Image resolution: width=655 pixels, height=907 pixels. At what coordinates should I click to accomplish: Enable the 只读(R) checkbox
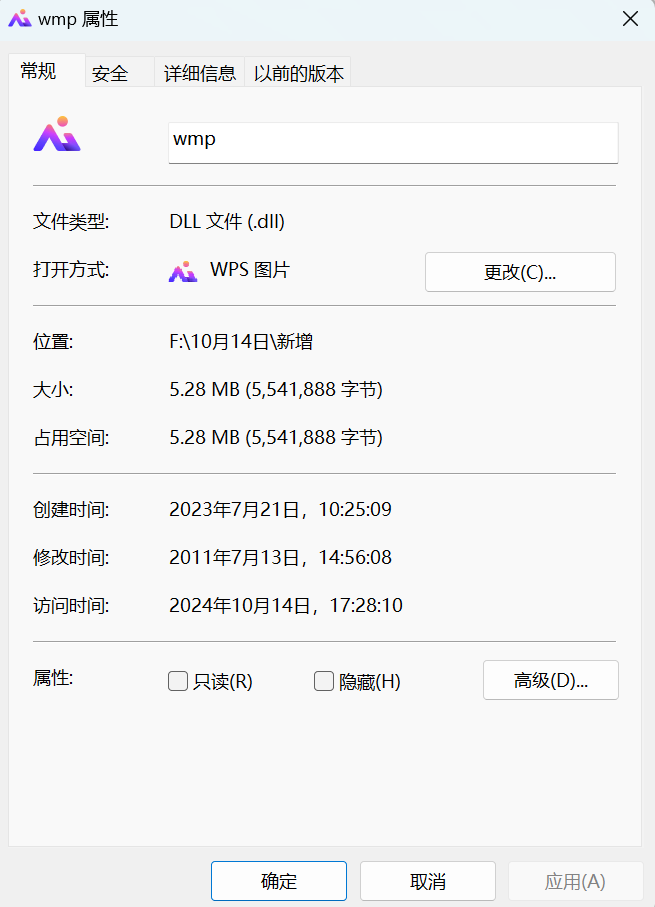(178, 681)
